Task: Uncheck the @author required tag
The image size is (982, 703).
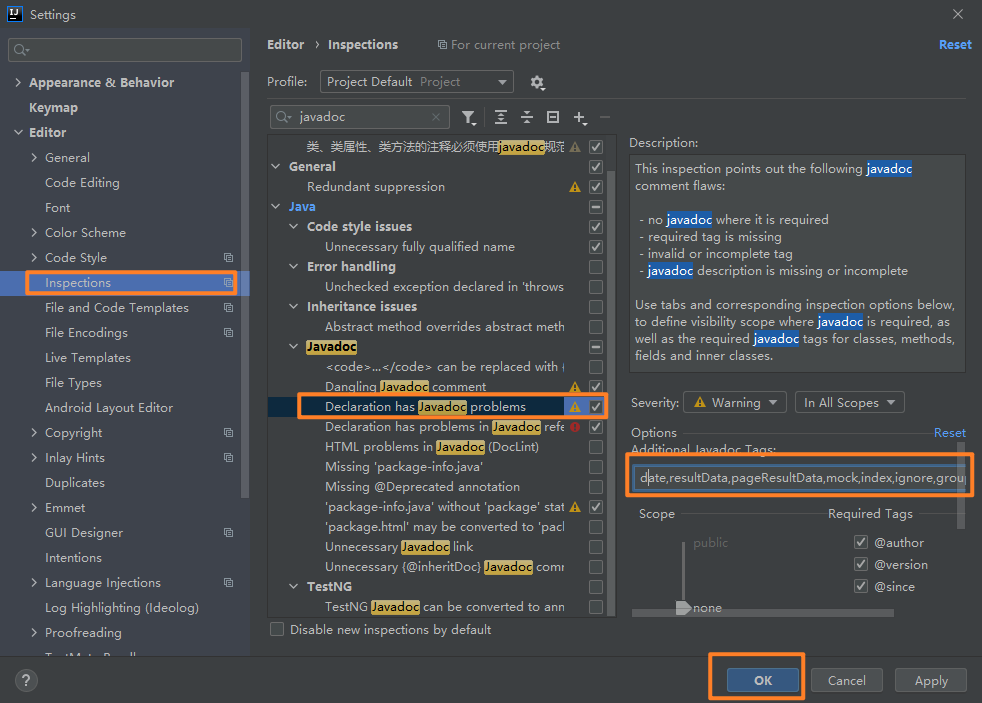Action: pyautogui.click(x=861, y=542)
